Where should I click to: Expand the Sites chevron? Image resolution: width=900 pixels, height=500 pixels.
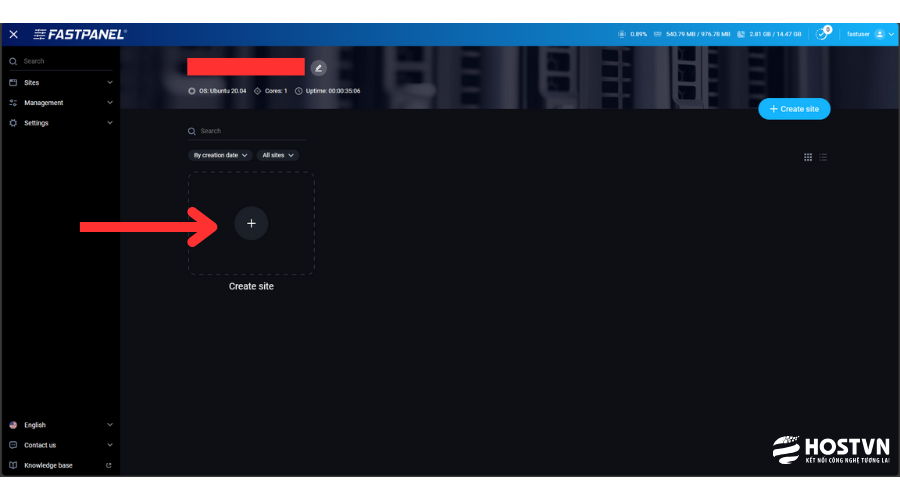click(110, 83)
